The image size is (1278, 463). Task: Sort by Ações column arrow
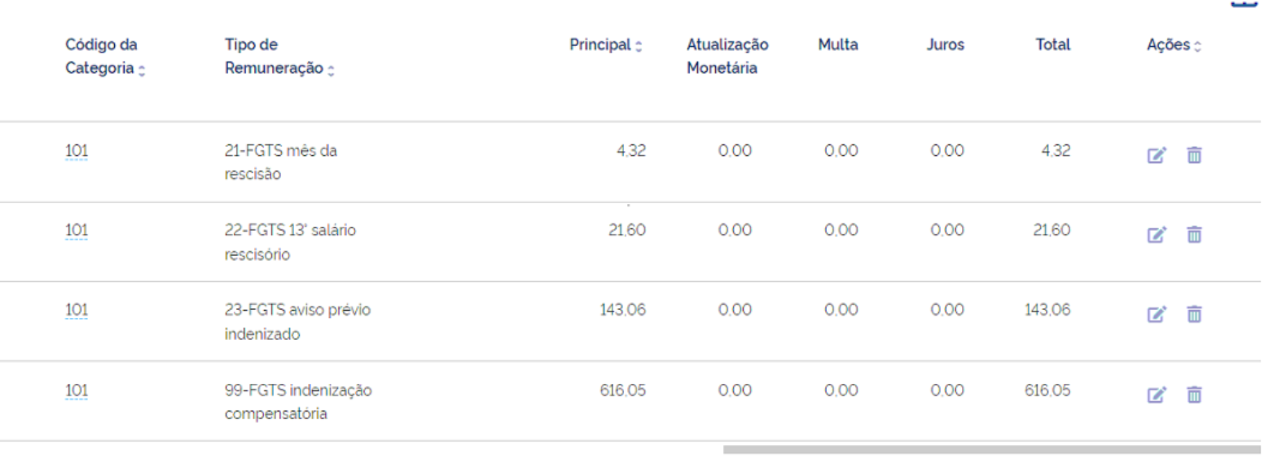(x=1198, y=46)
